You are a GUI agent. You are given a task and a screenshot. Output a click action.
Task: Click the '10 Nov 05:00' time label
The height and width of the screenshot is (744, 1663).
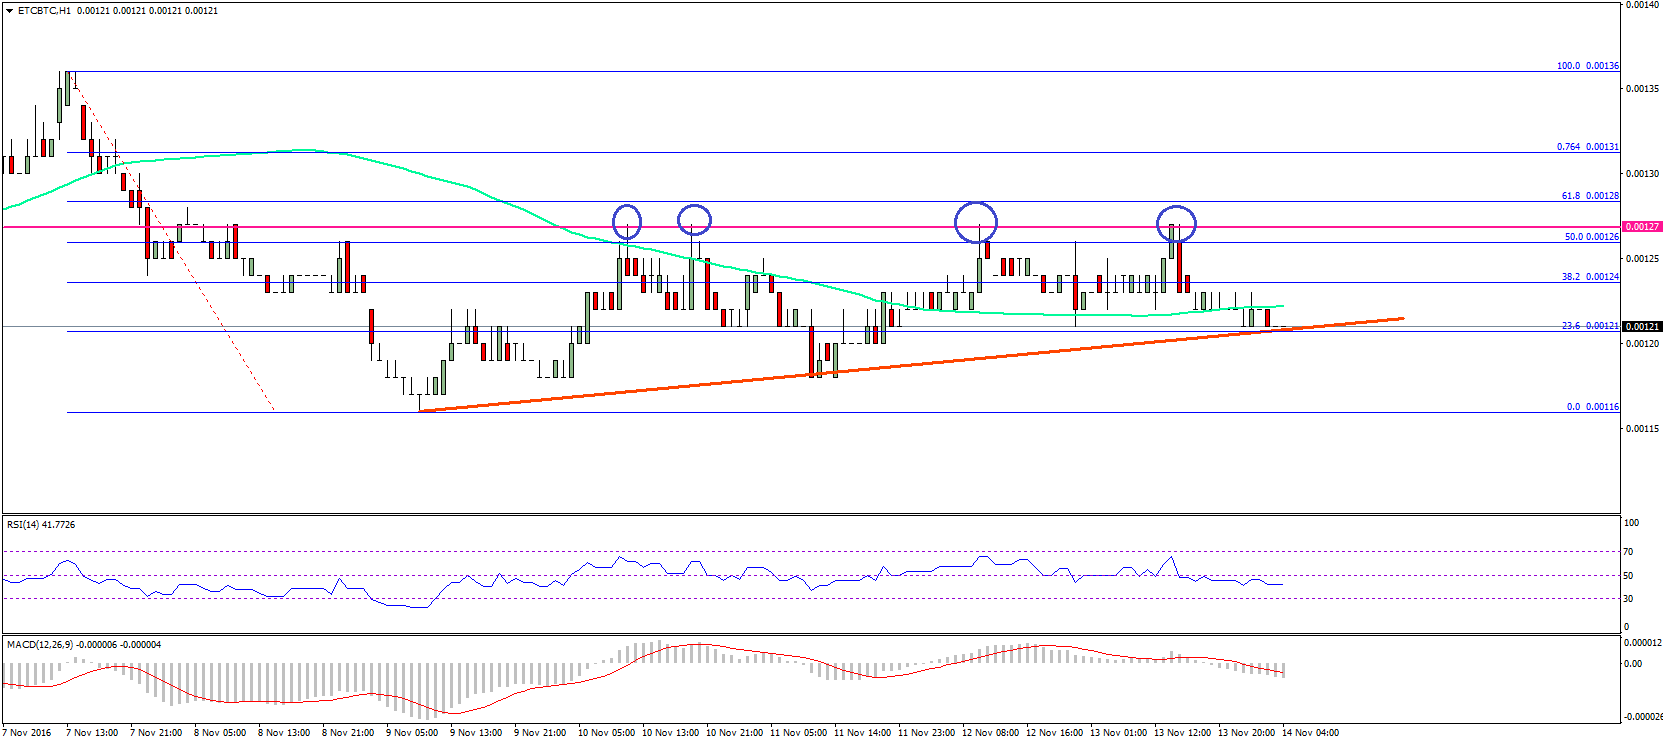pyautogui.click(x=606, y=733)
